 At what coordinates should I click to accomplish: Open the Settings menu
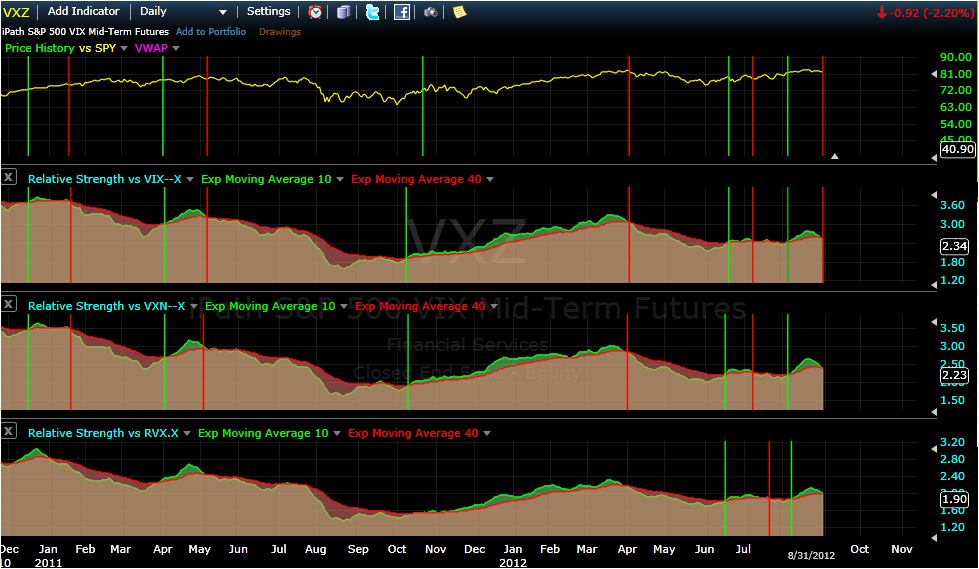(x=268, y=11)
